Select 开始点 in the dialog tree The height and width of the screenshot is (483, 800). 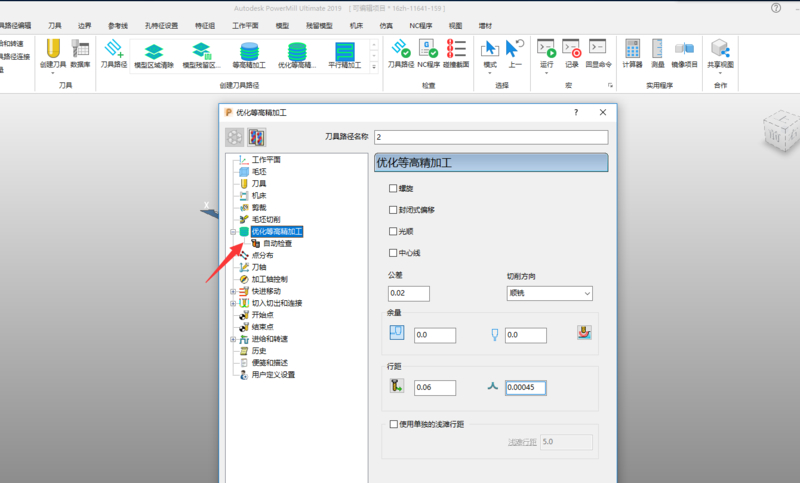262,315
